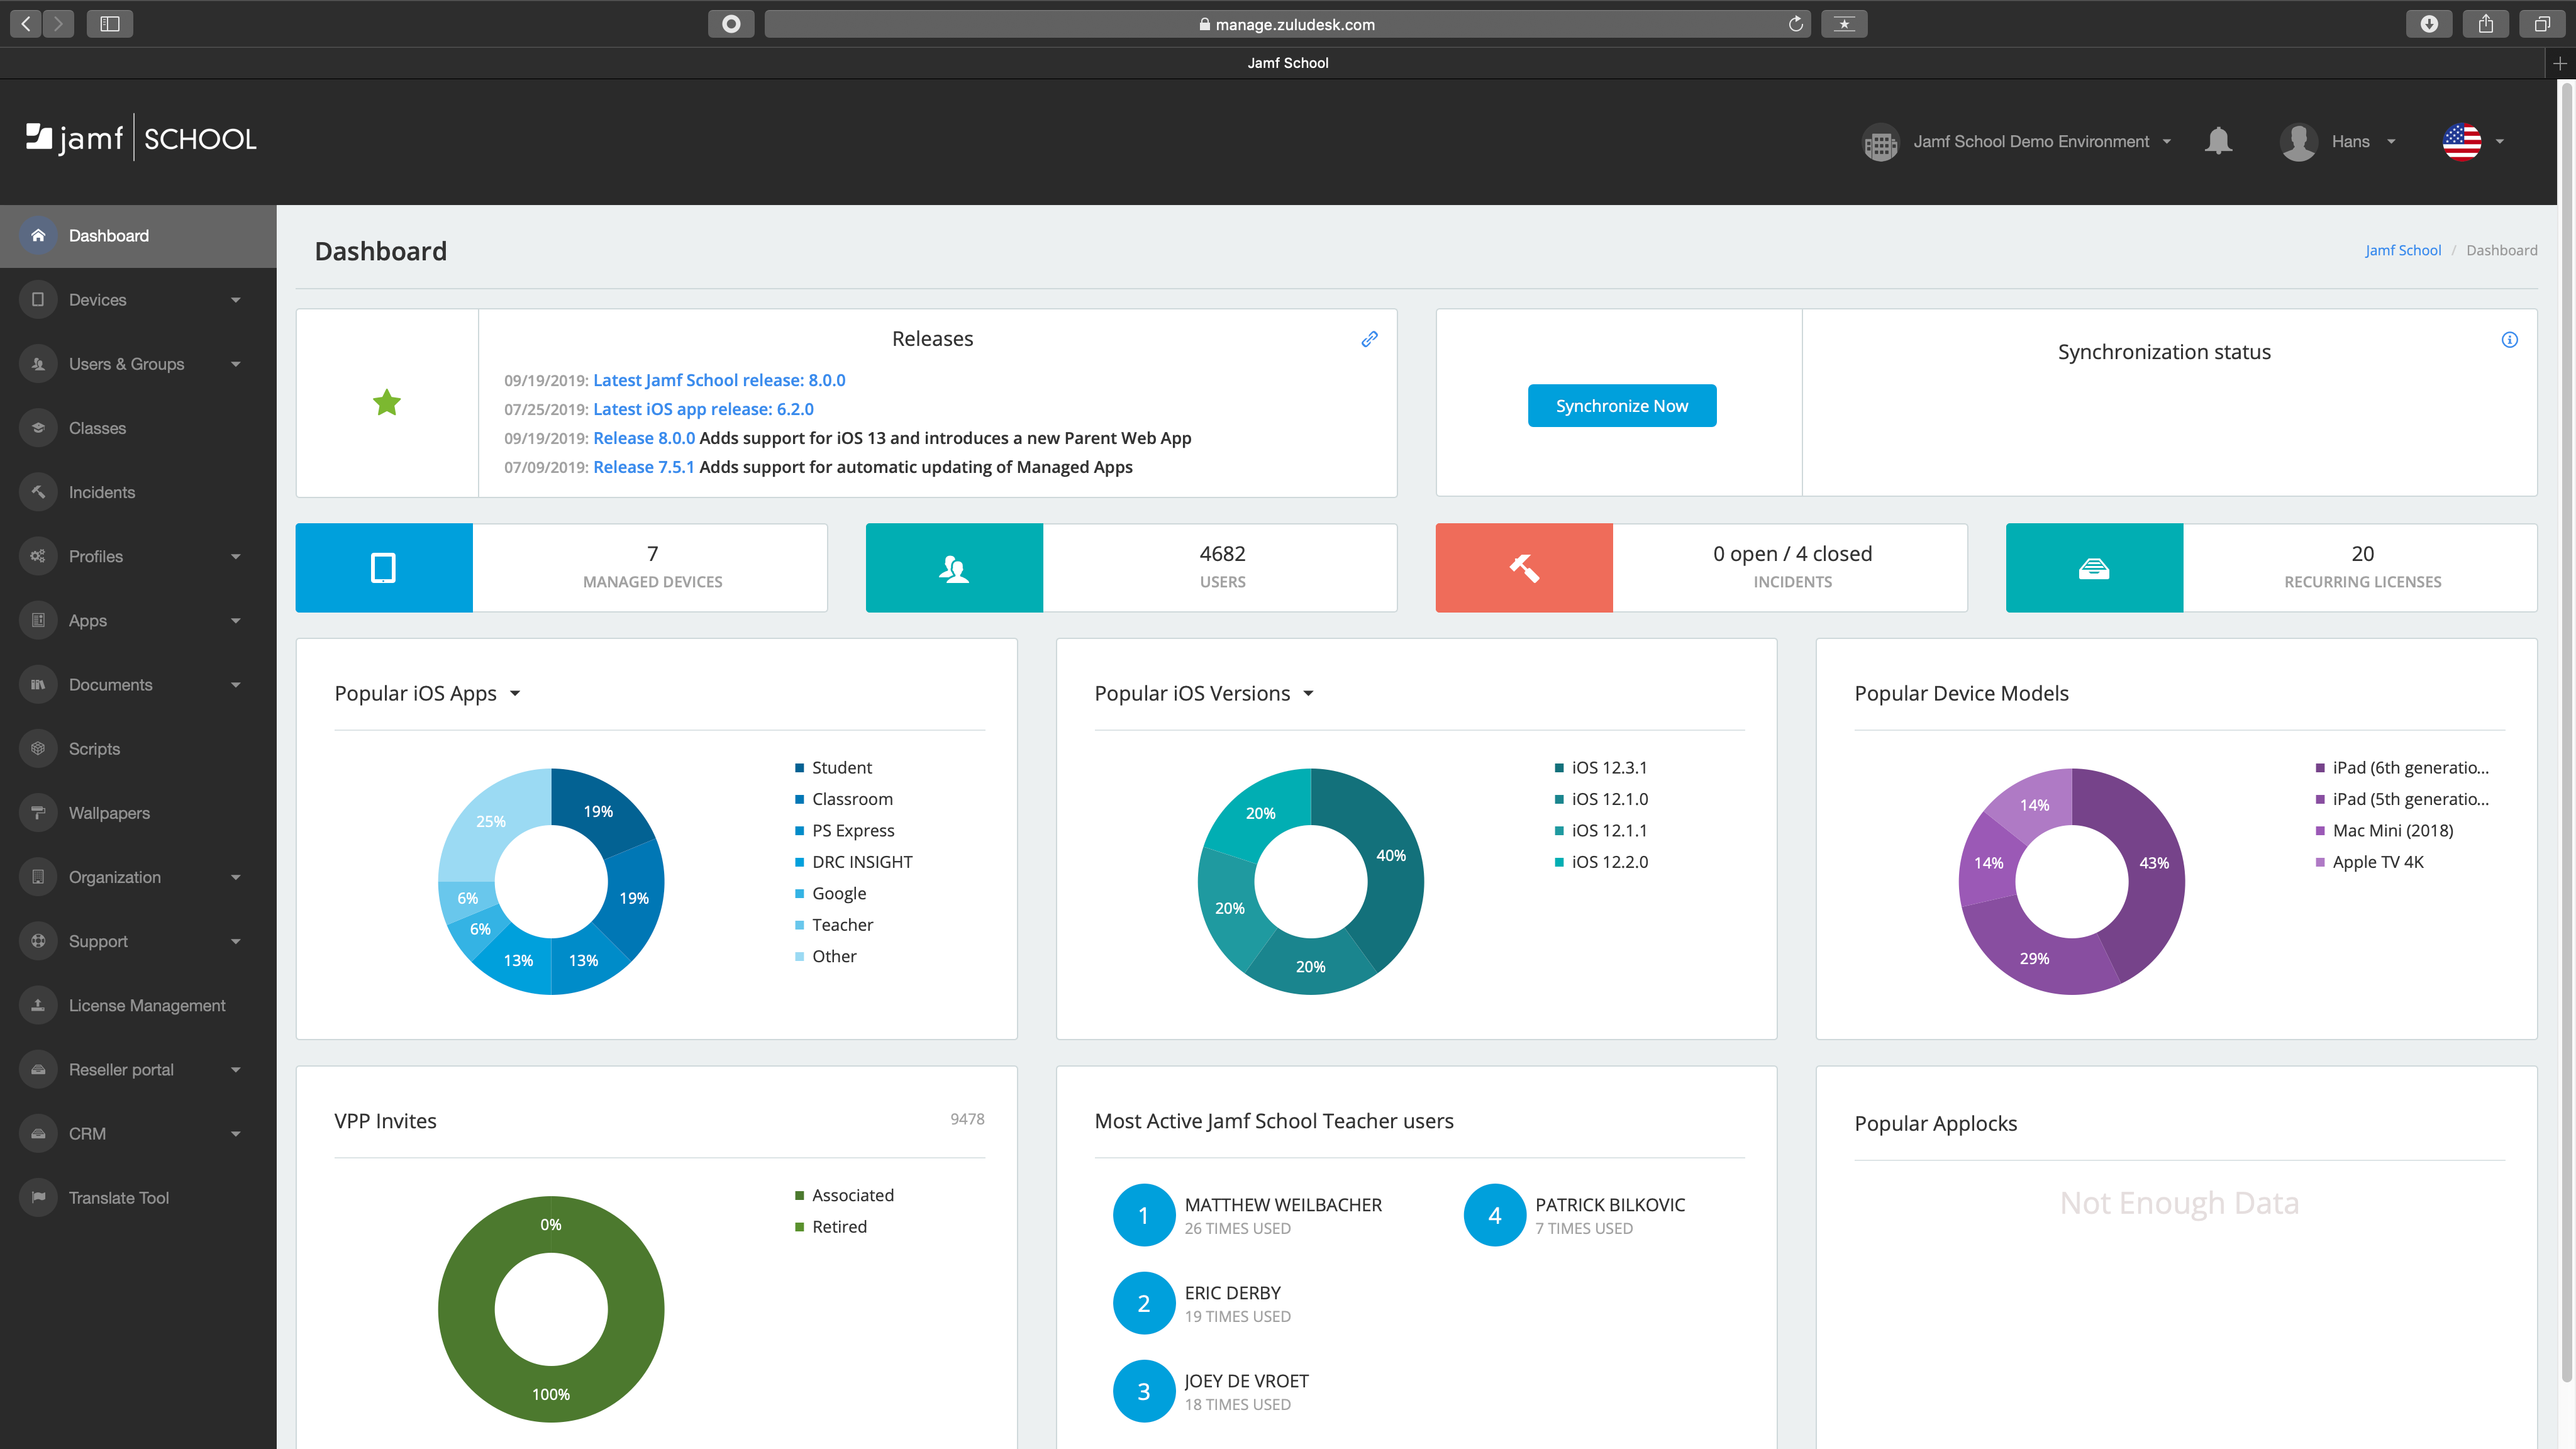
Task: Click the Users & Groups sidebar icon
Action: [38, 364]
